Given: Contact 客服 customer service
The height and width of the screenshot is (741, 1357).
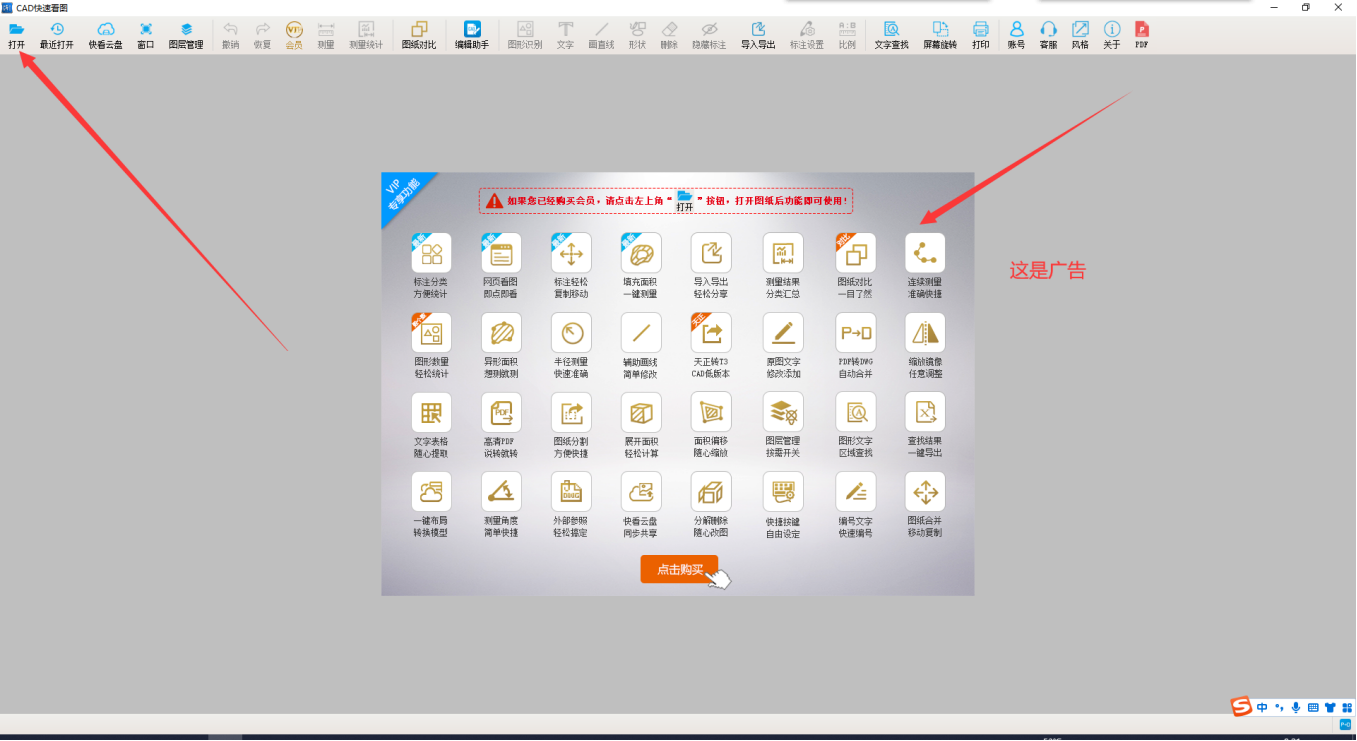Looking at the screenshot, I should (1048, 30).
